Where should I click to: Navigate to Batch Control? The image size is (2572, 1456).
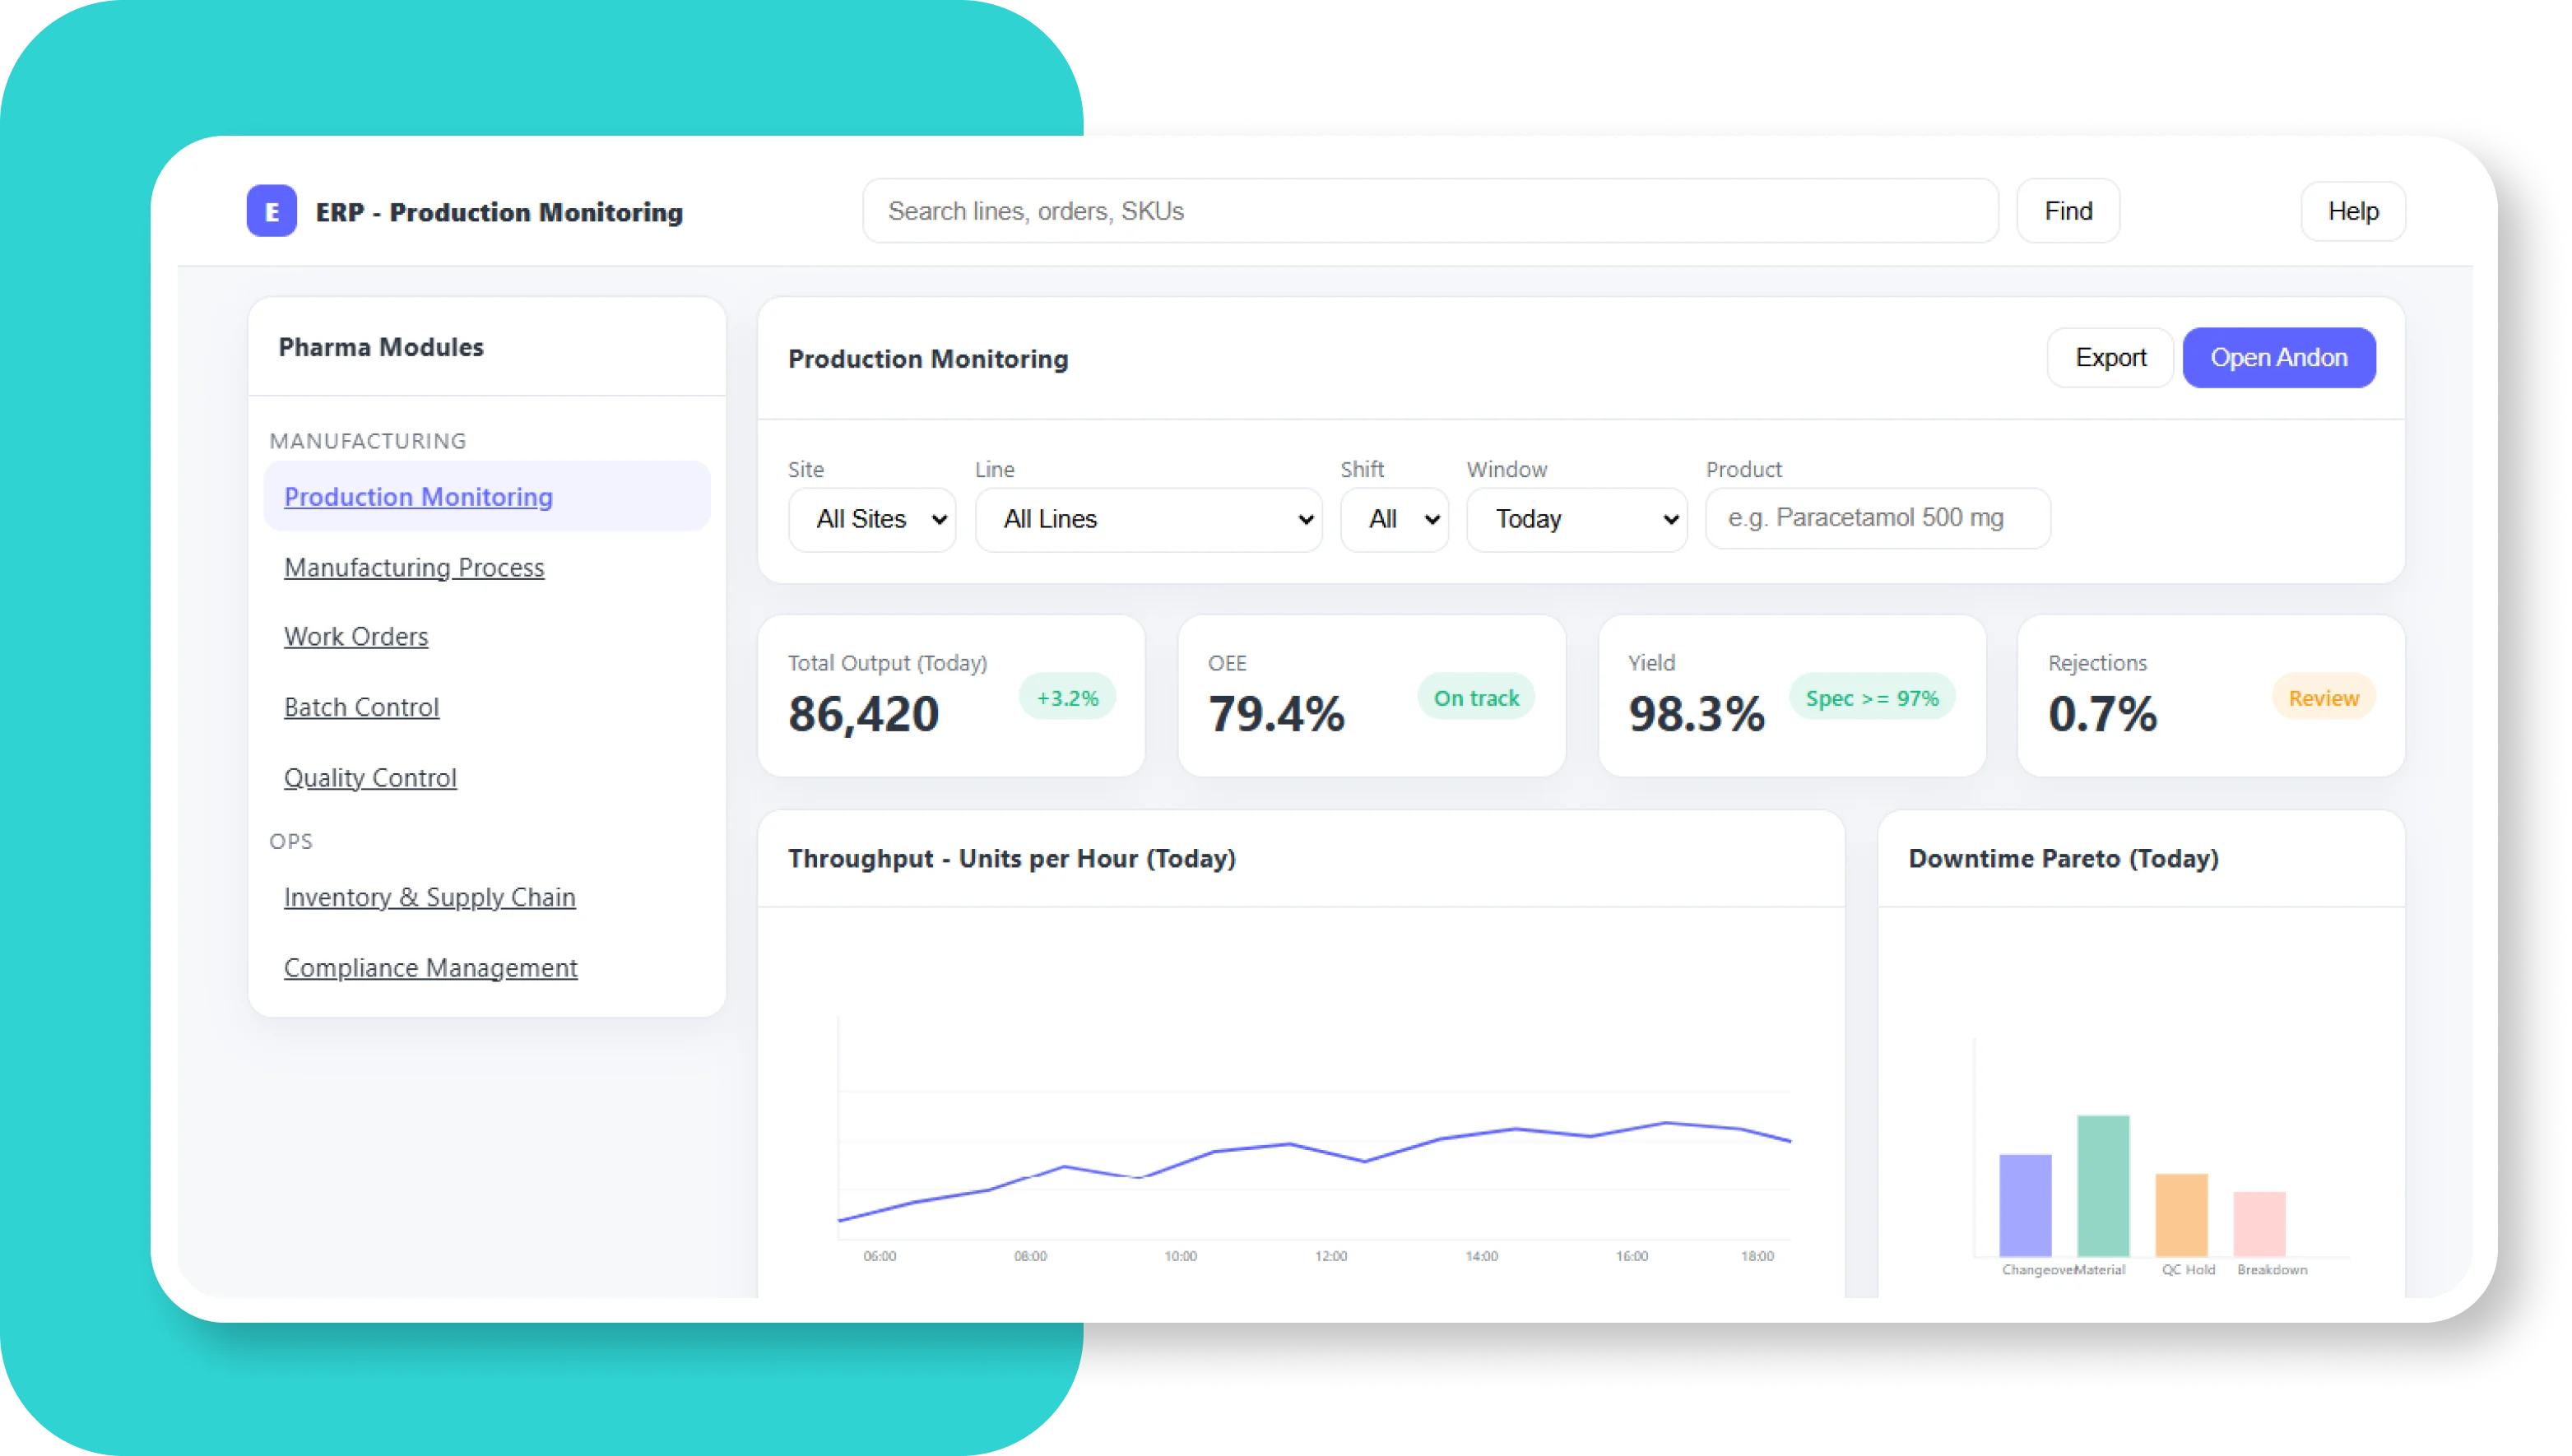coord(361,707)
